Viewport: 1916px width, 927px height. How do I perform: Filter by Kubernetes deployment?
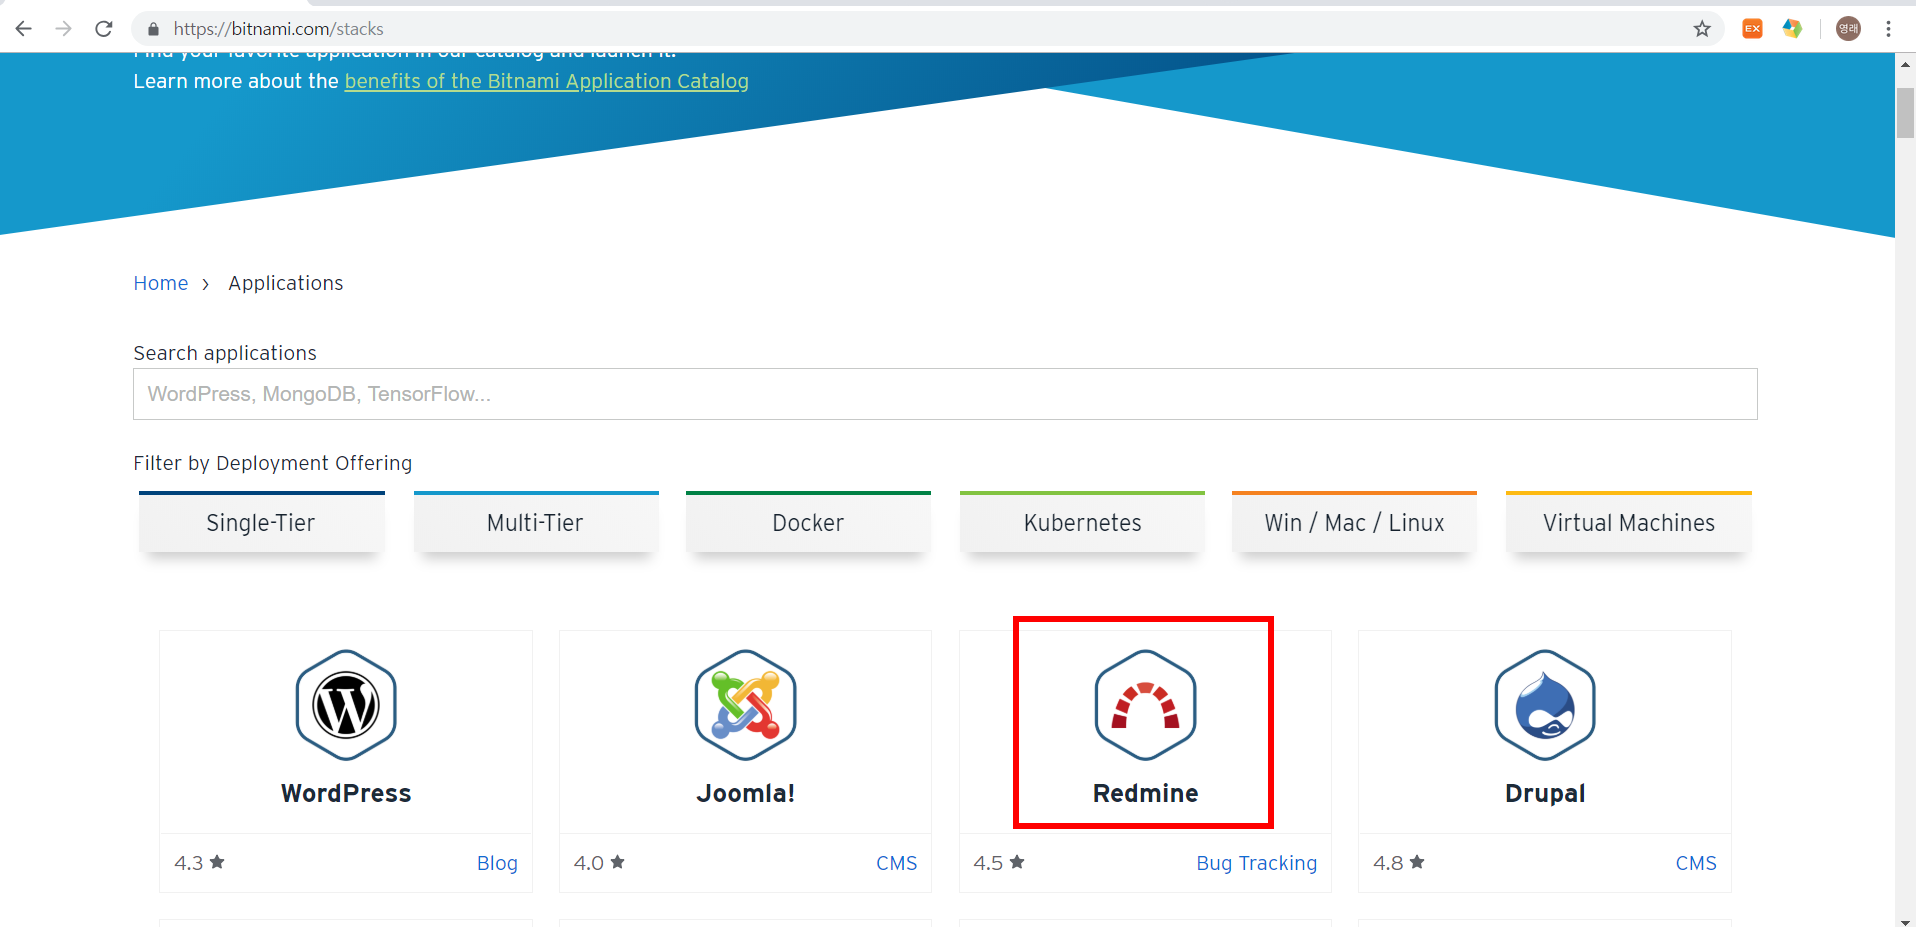[1082, 522]
